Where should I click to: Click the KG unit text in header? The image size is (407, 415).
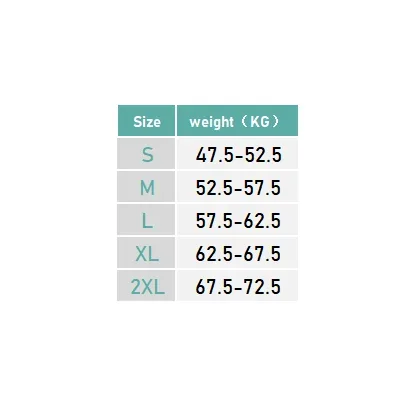(x=260, y=122)
